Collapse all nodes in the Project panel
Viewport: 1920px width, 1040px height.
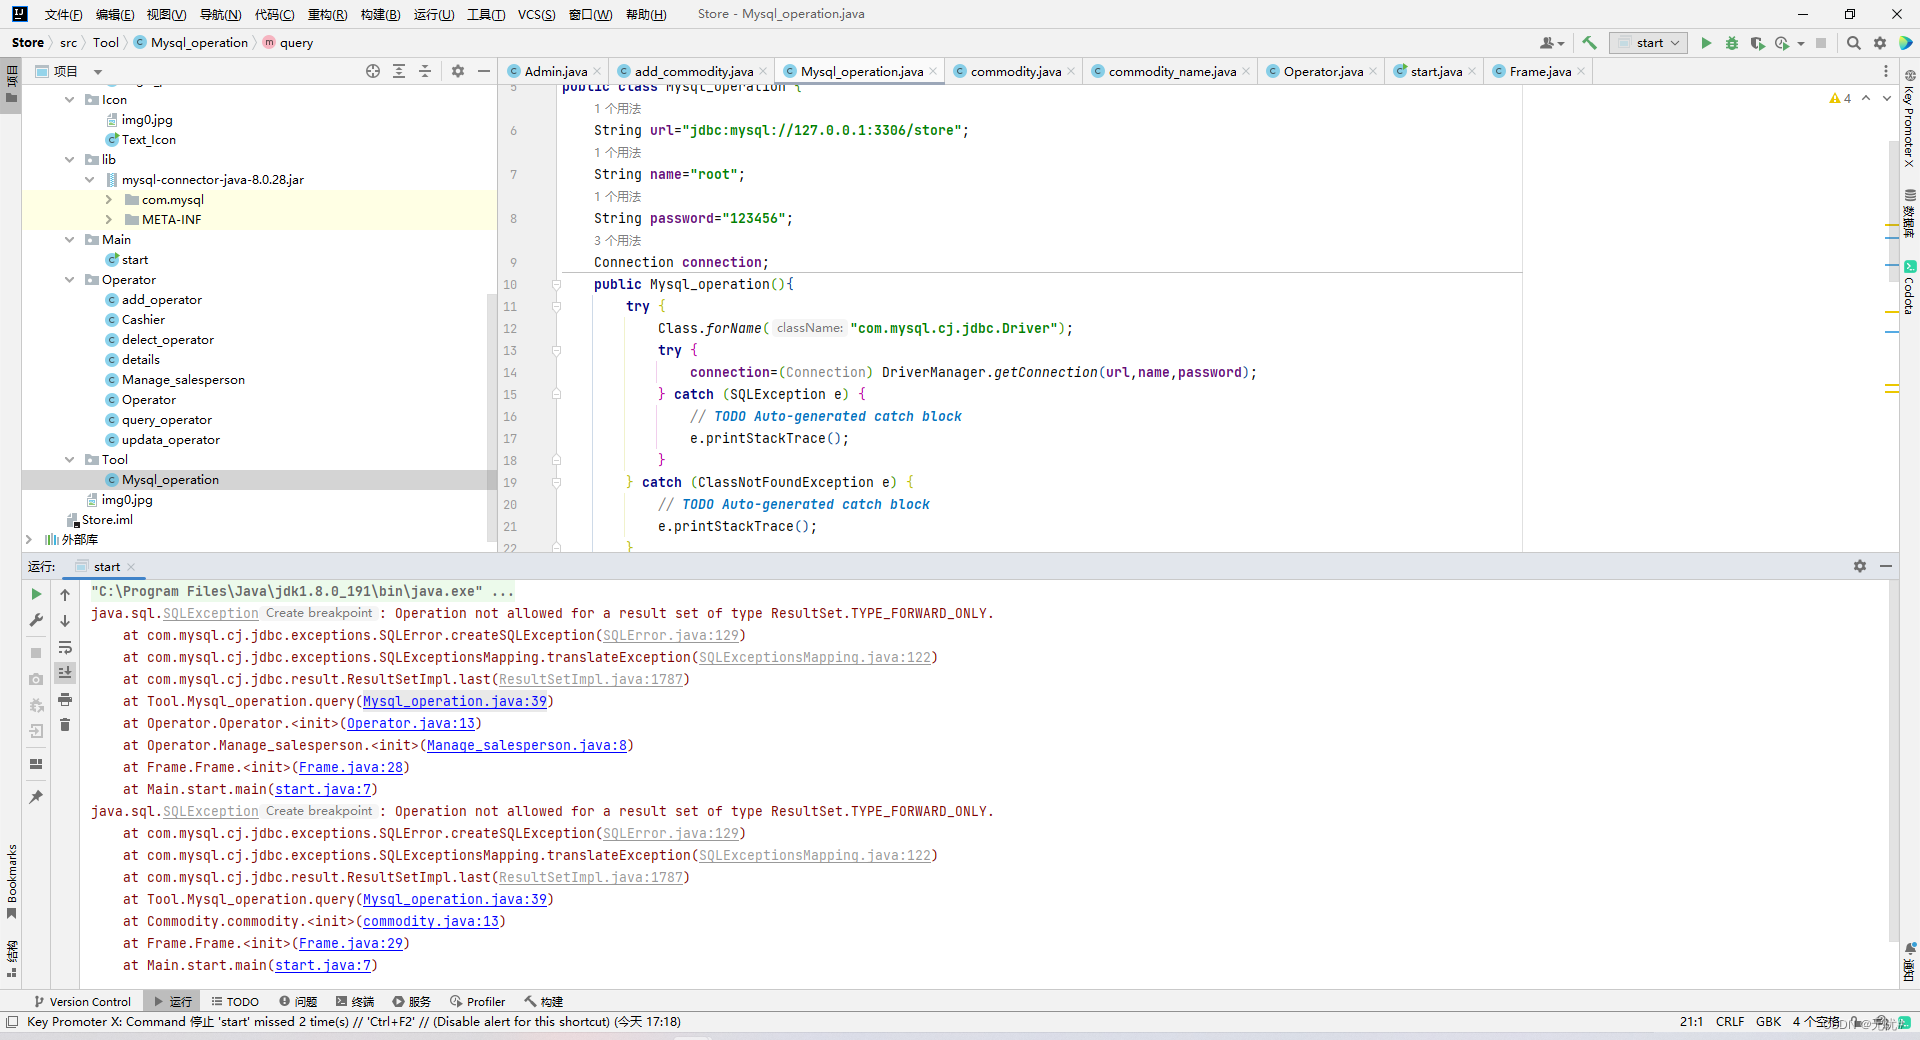click(x=425, y=71)
